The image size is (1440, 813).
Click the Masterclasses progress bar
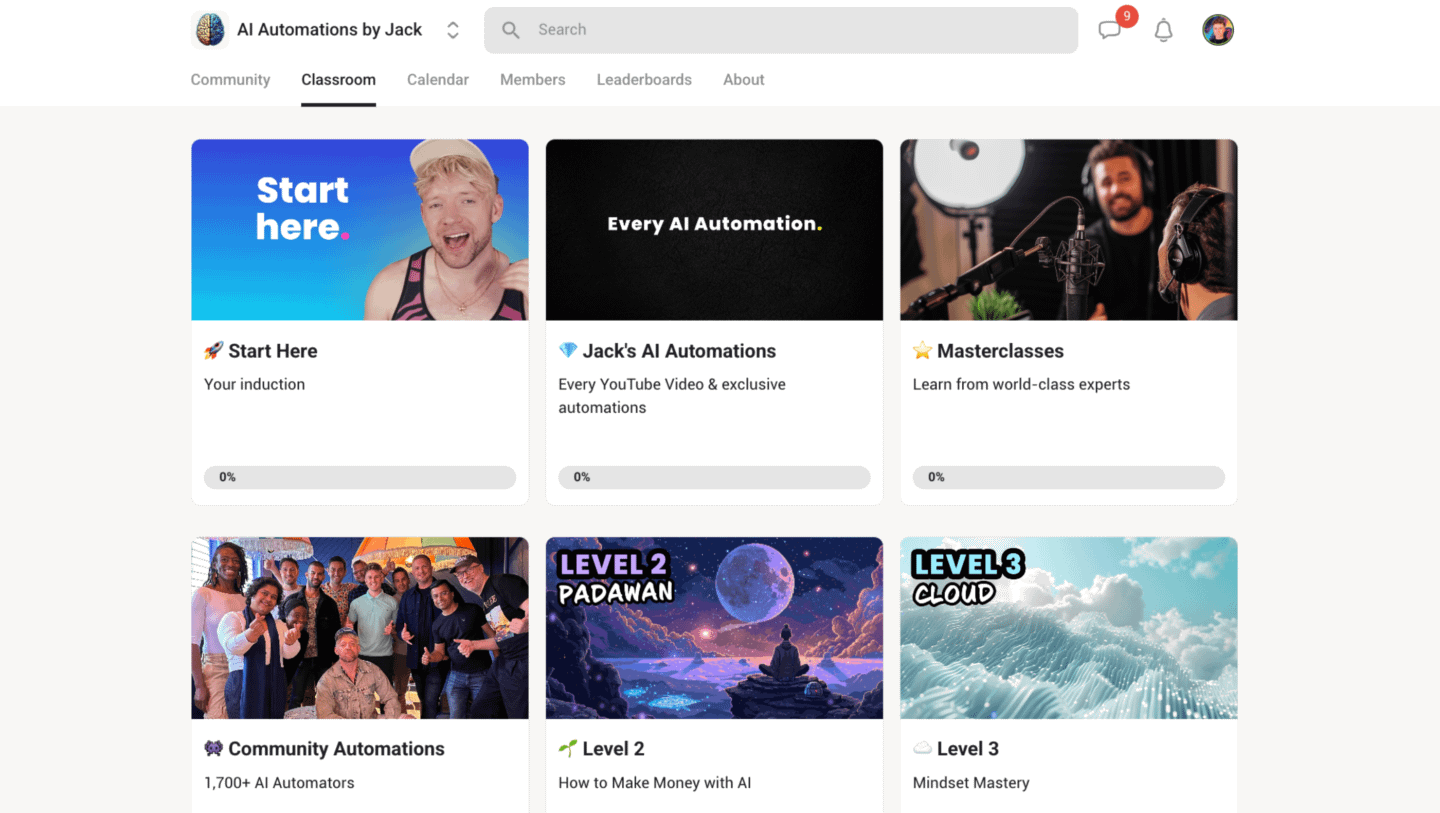click(1069, 477)
